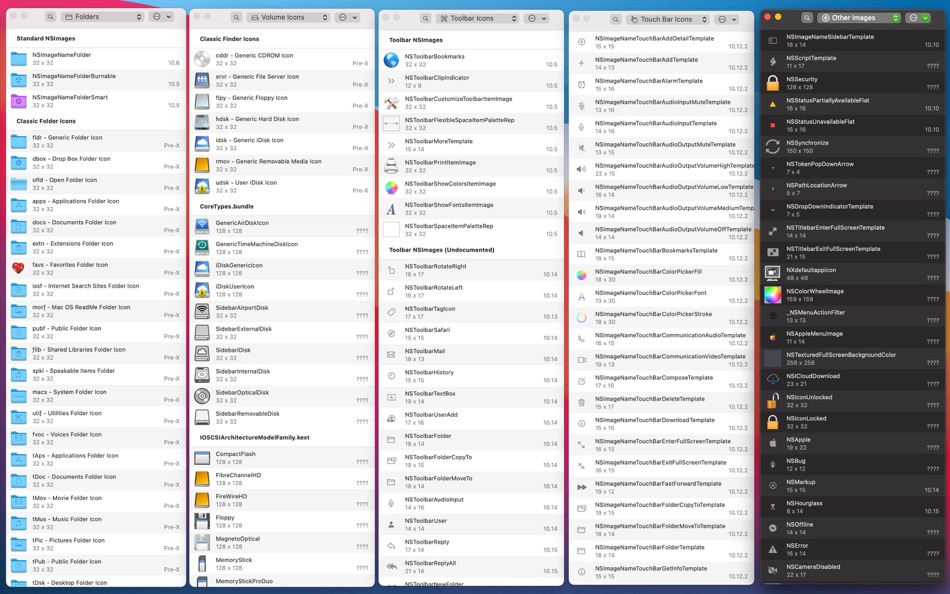The height and width of the screenshot is (594, 950).
Task: Select the NSImageNameFolder blue folder icon
Action: [19, 59]
